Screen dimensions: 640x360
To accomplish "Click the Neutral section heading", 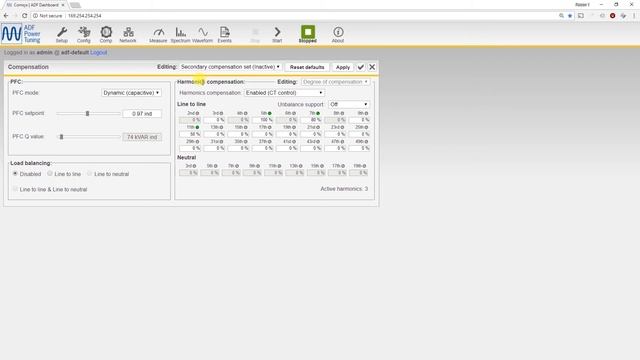I will 187,157.
